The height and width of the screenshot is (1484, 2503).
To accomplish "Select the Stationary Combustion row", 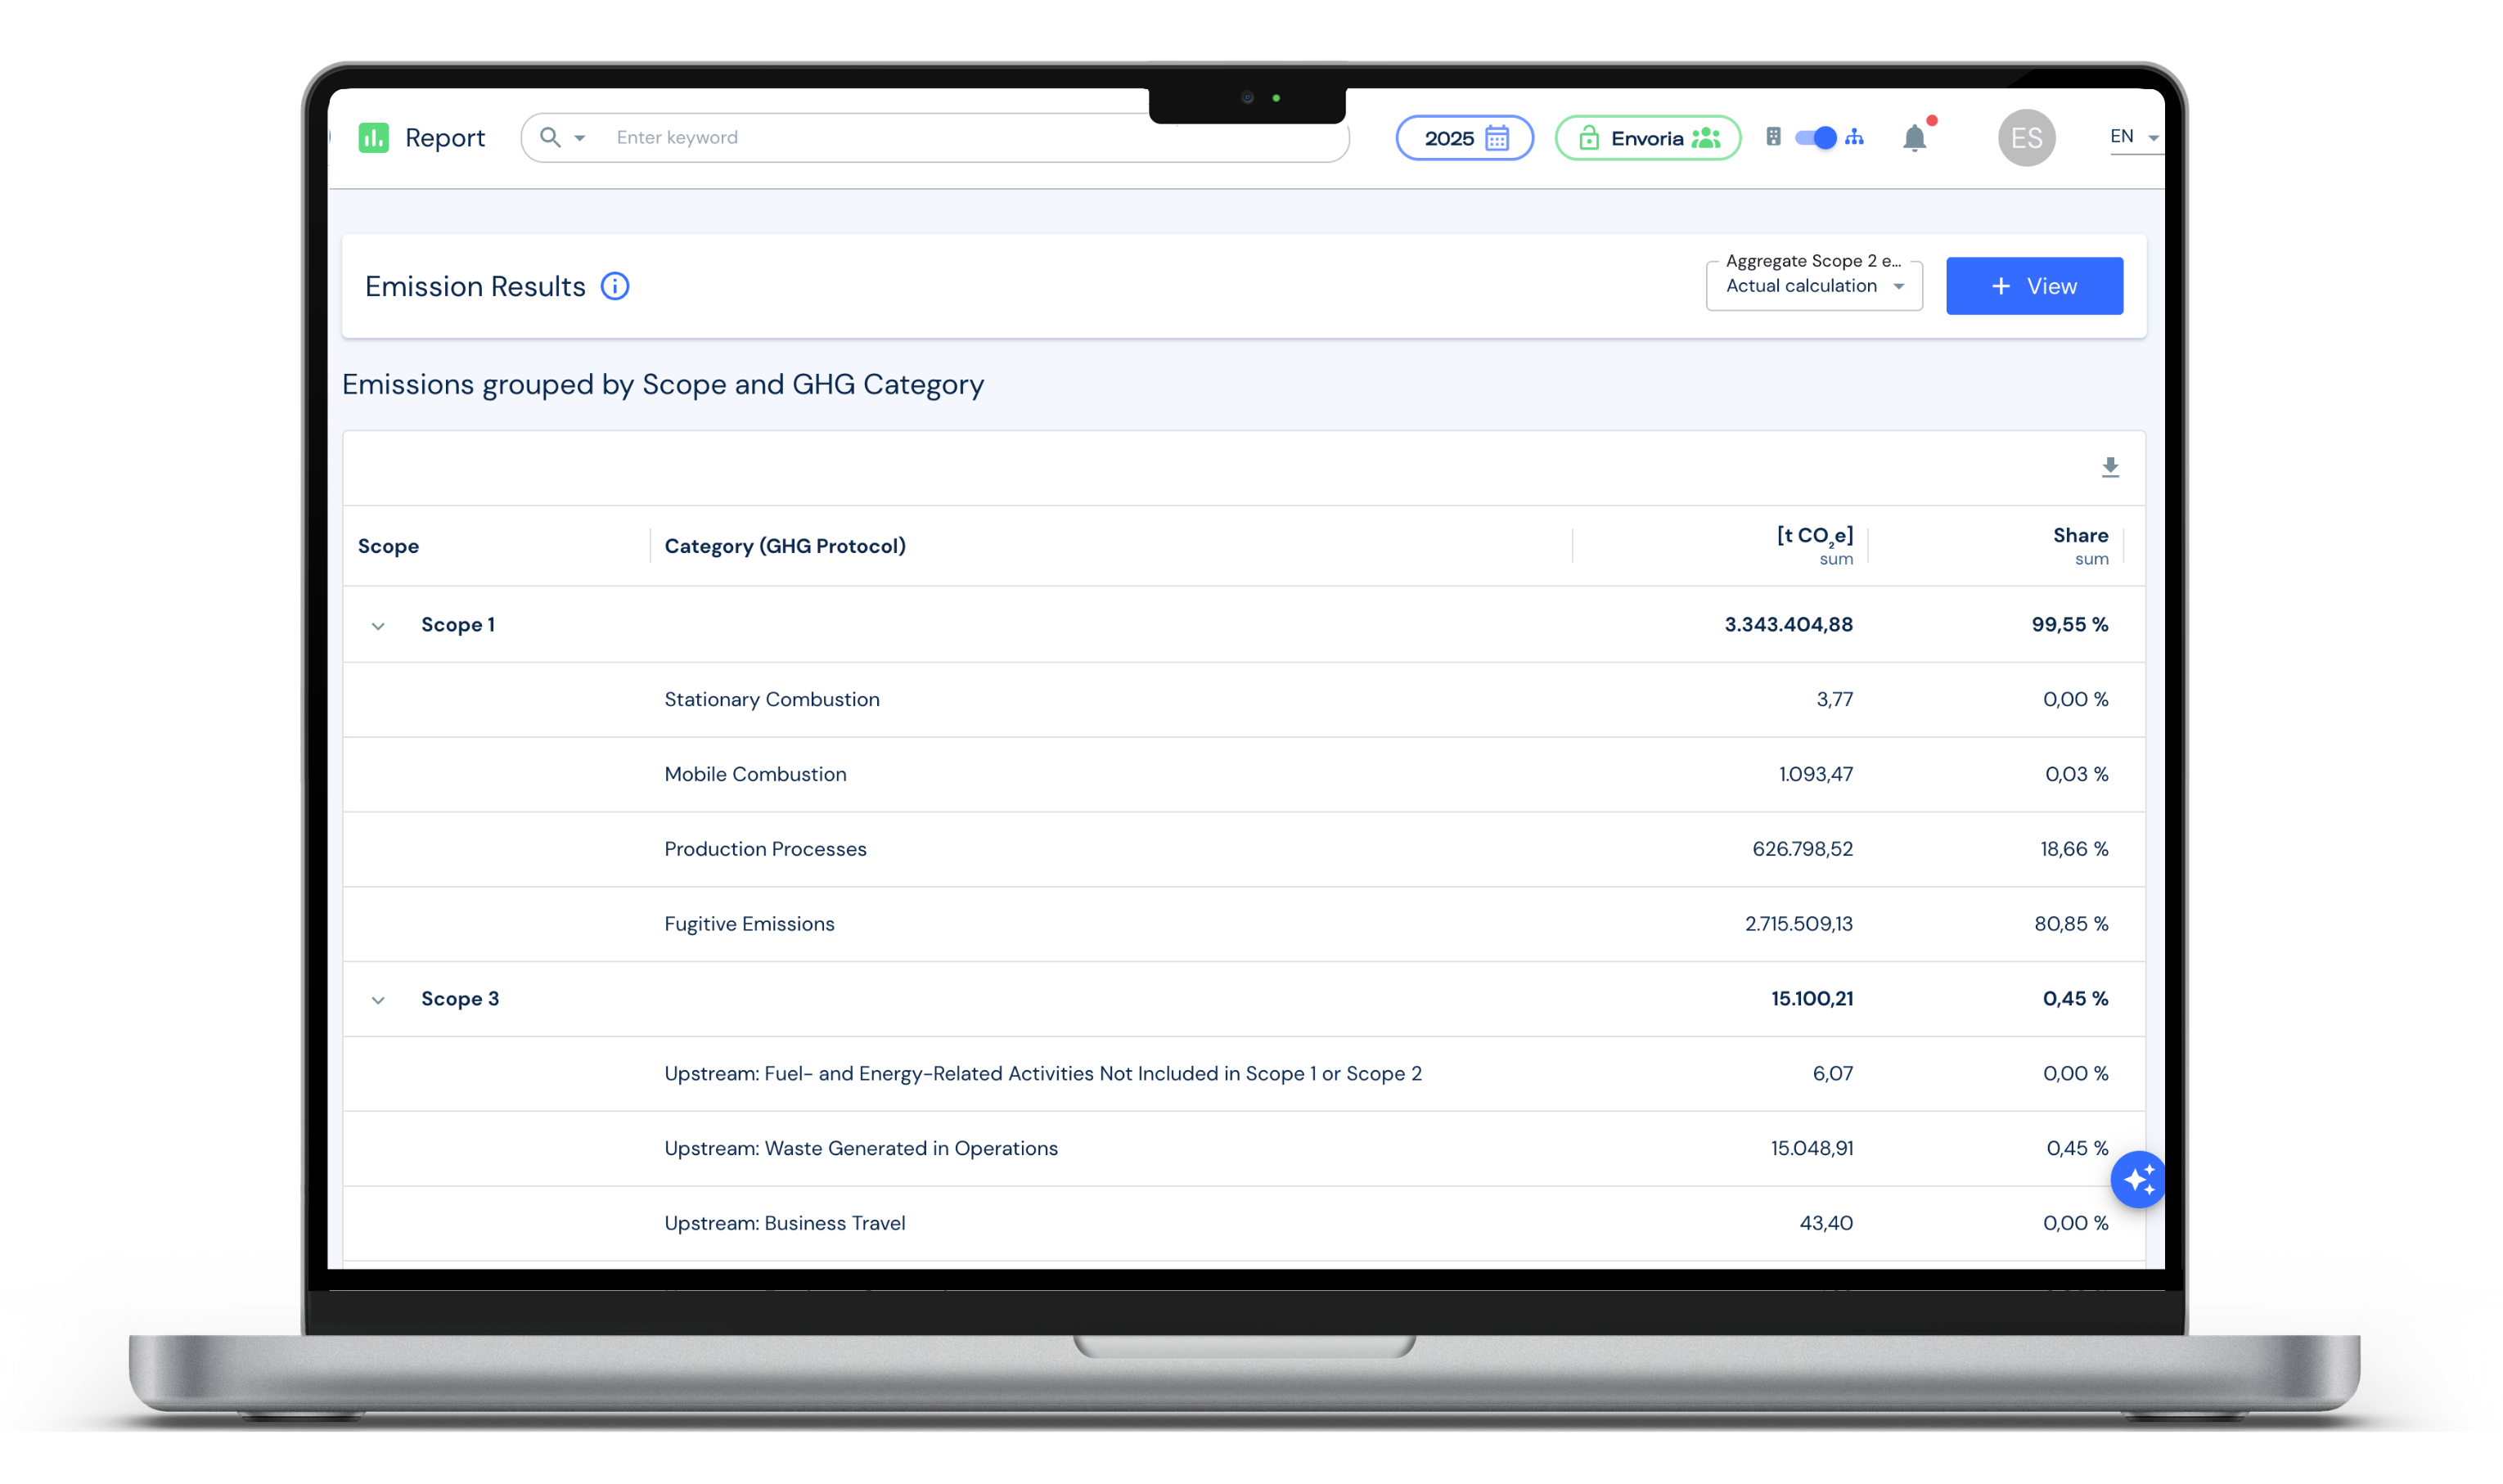I will point(1244,700).
